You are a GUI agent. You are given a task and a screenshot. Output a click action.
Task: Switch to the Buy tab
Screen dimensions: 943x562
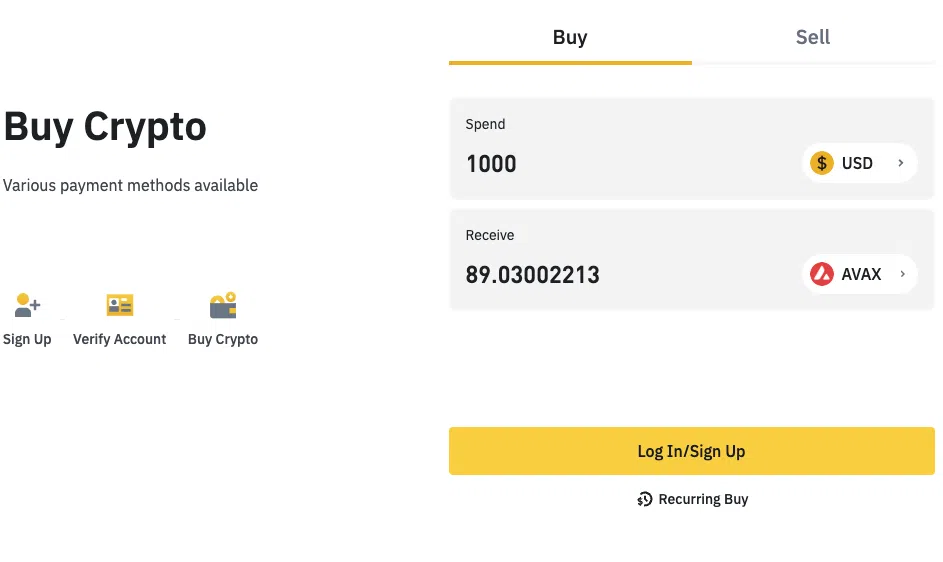[x=570, y=38]
